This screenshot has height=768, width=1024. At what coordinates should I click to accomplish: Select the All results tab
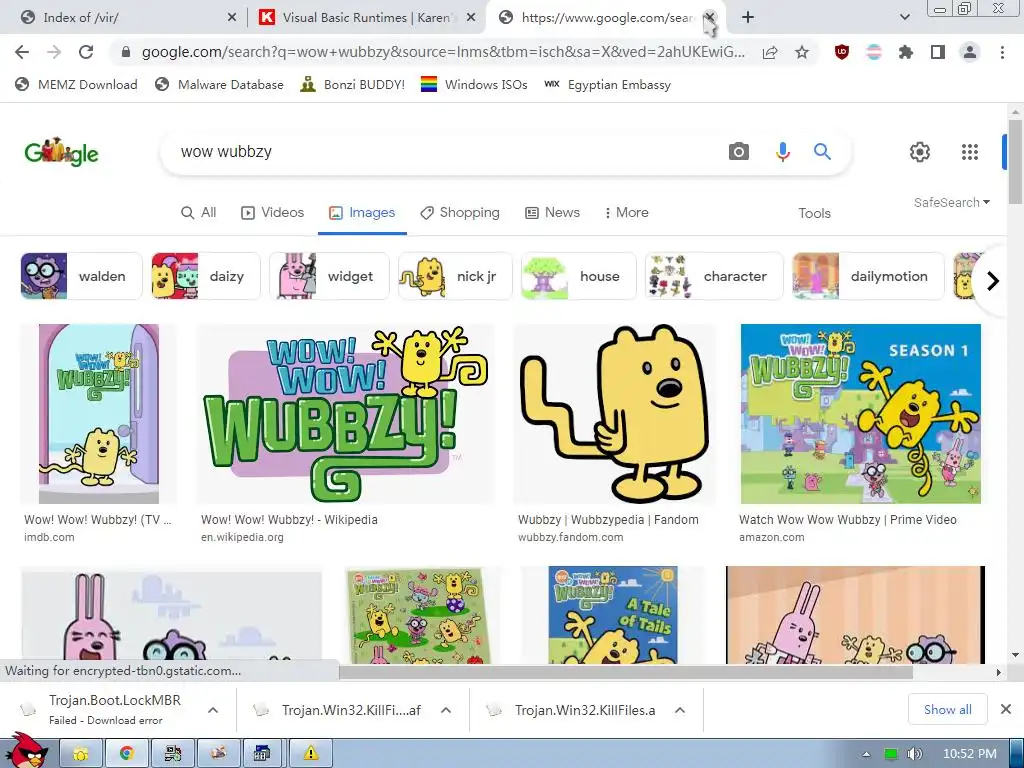point(199,213)
